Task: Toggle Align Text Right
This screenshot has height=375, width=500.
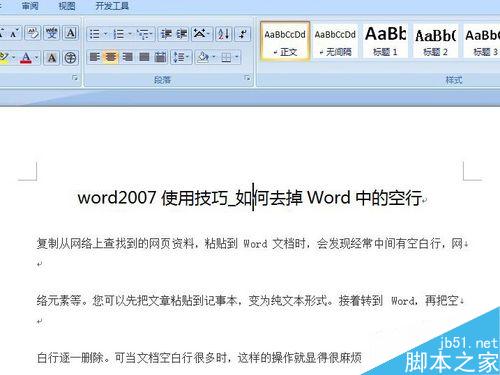Action: pyautogui.click(x=127, y=57)
